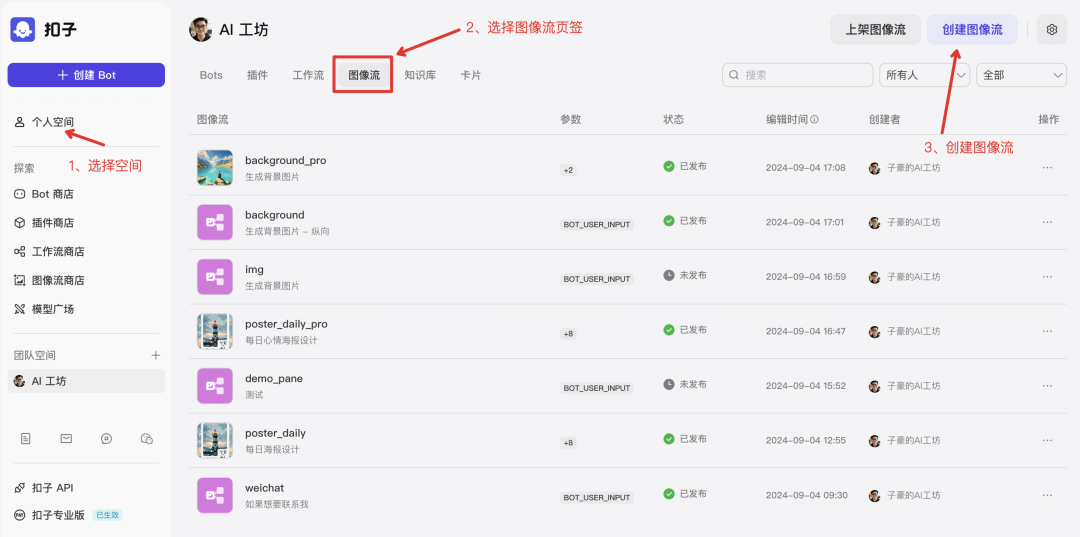Switch to the 卡片 tab

470,75
